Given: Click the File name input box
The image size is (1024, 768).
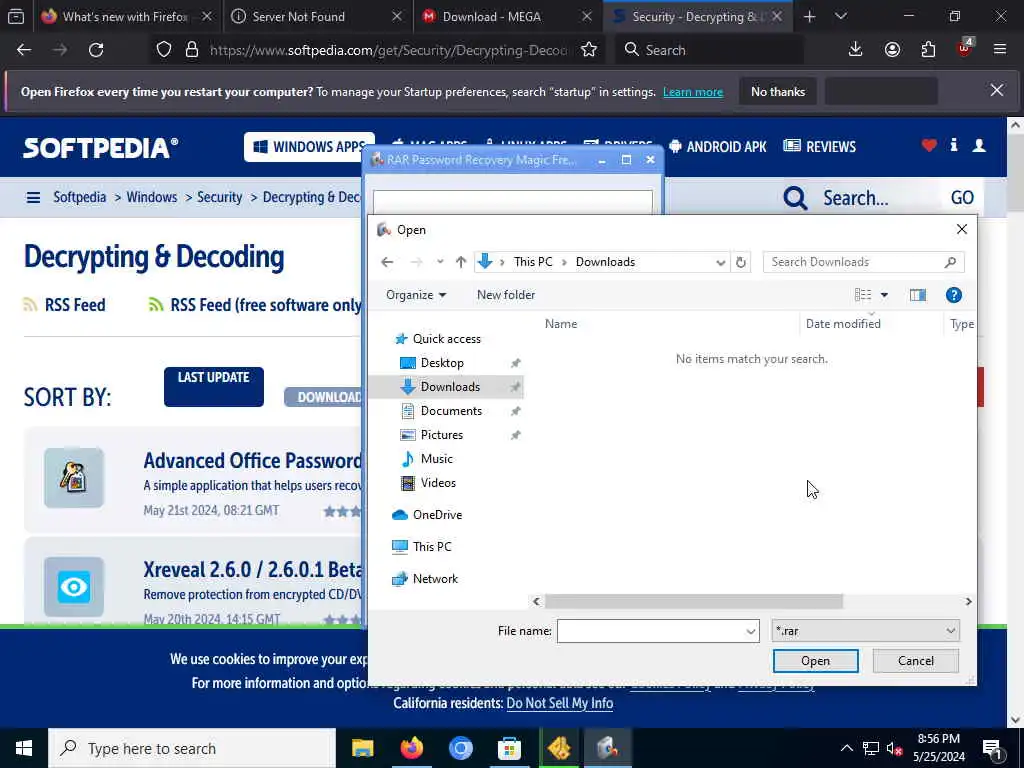Looking at the screenshot, I should [650, 631].
